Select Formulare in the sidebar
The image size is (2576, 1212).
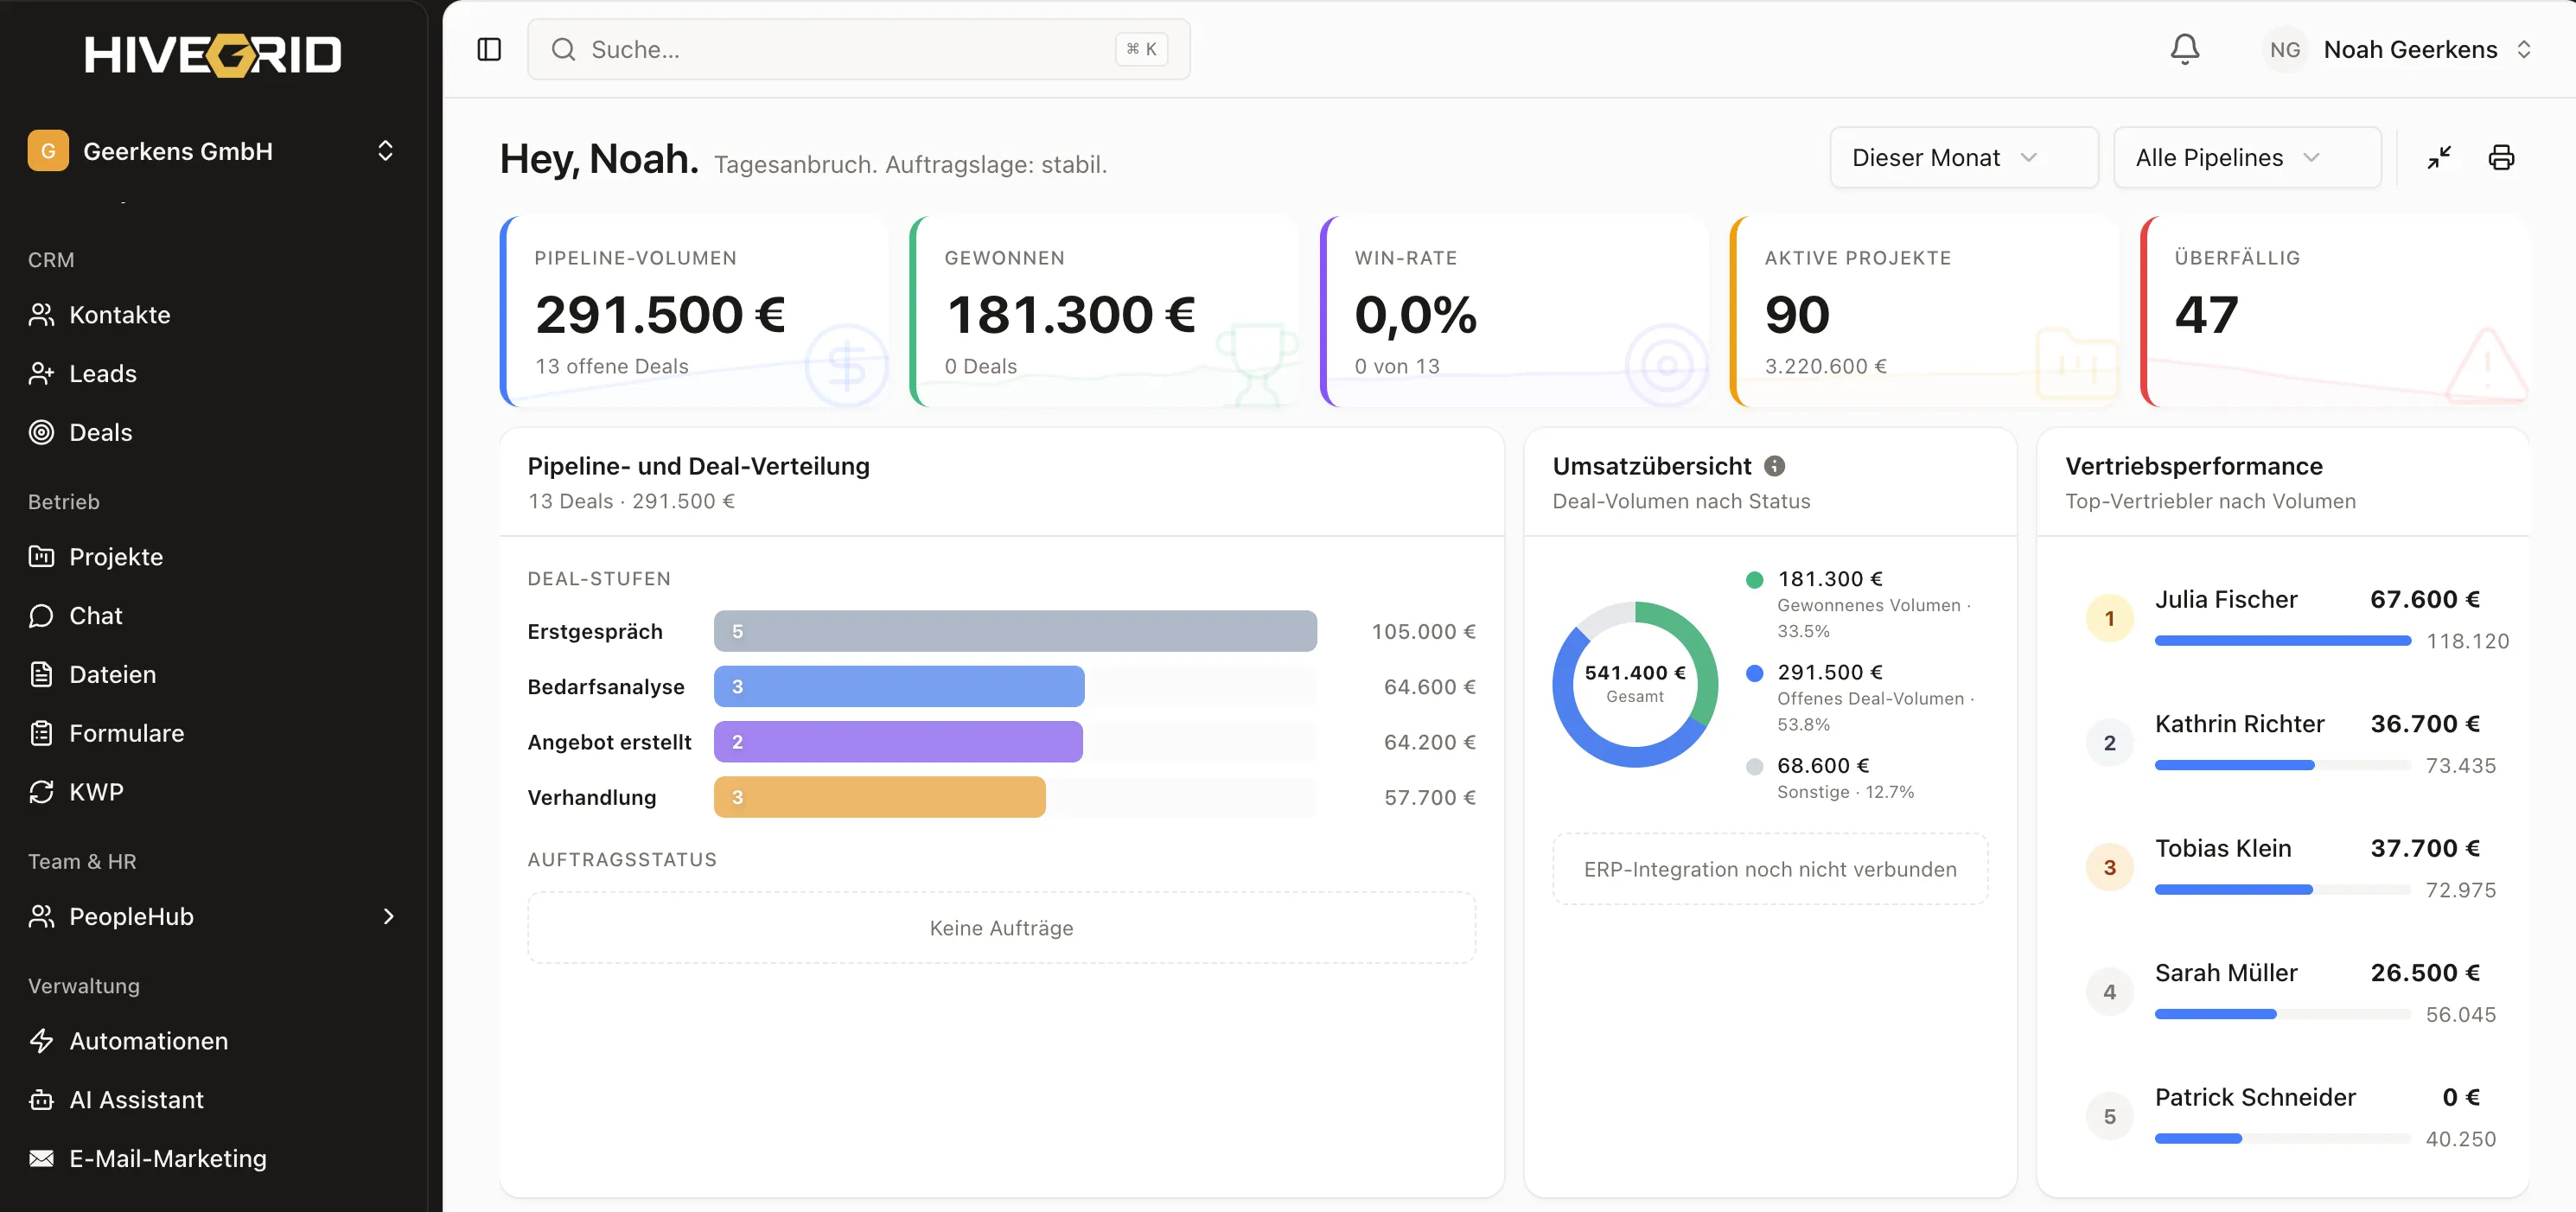pos(213,733)
